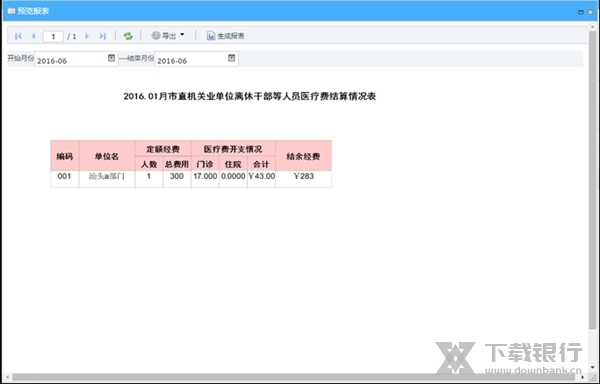
Task: Click the 结束月份 date field
Action: click(x=196, y=59)
